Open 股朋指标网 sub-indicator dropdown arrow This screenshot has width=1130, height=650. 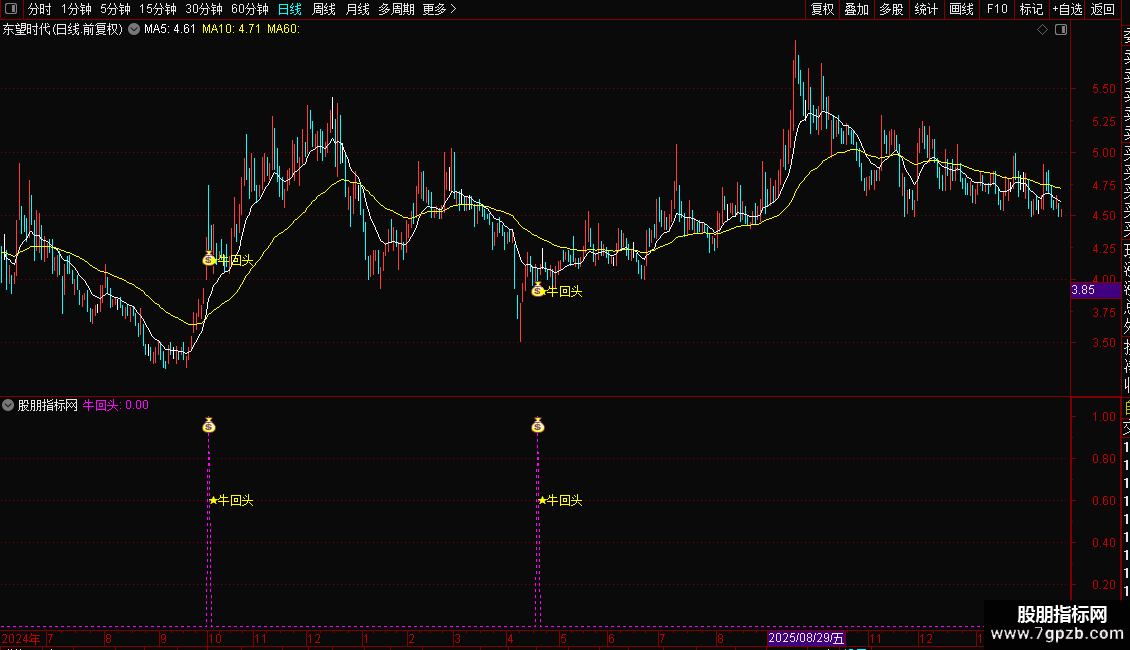8,405
